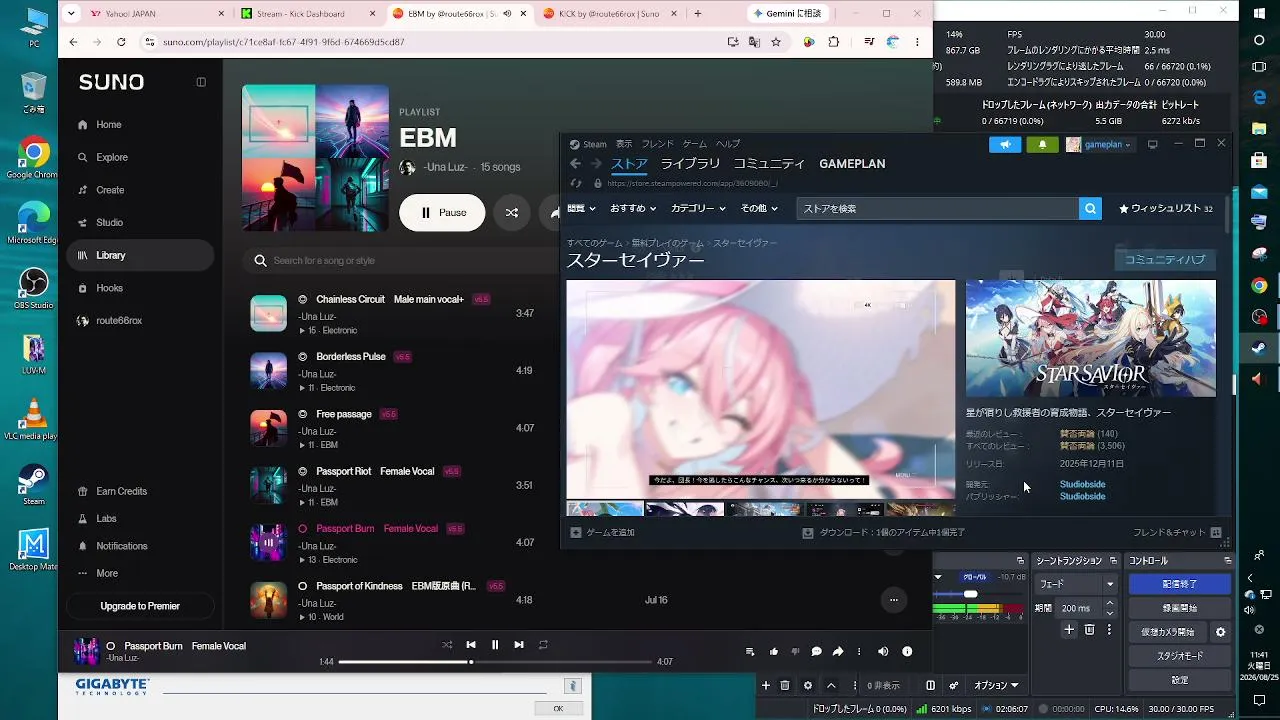This screenshot has width=1280, height=720.
Task: Focus the song or style search field
Action: tap(400, 261)
